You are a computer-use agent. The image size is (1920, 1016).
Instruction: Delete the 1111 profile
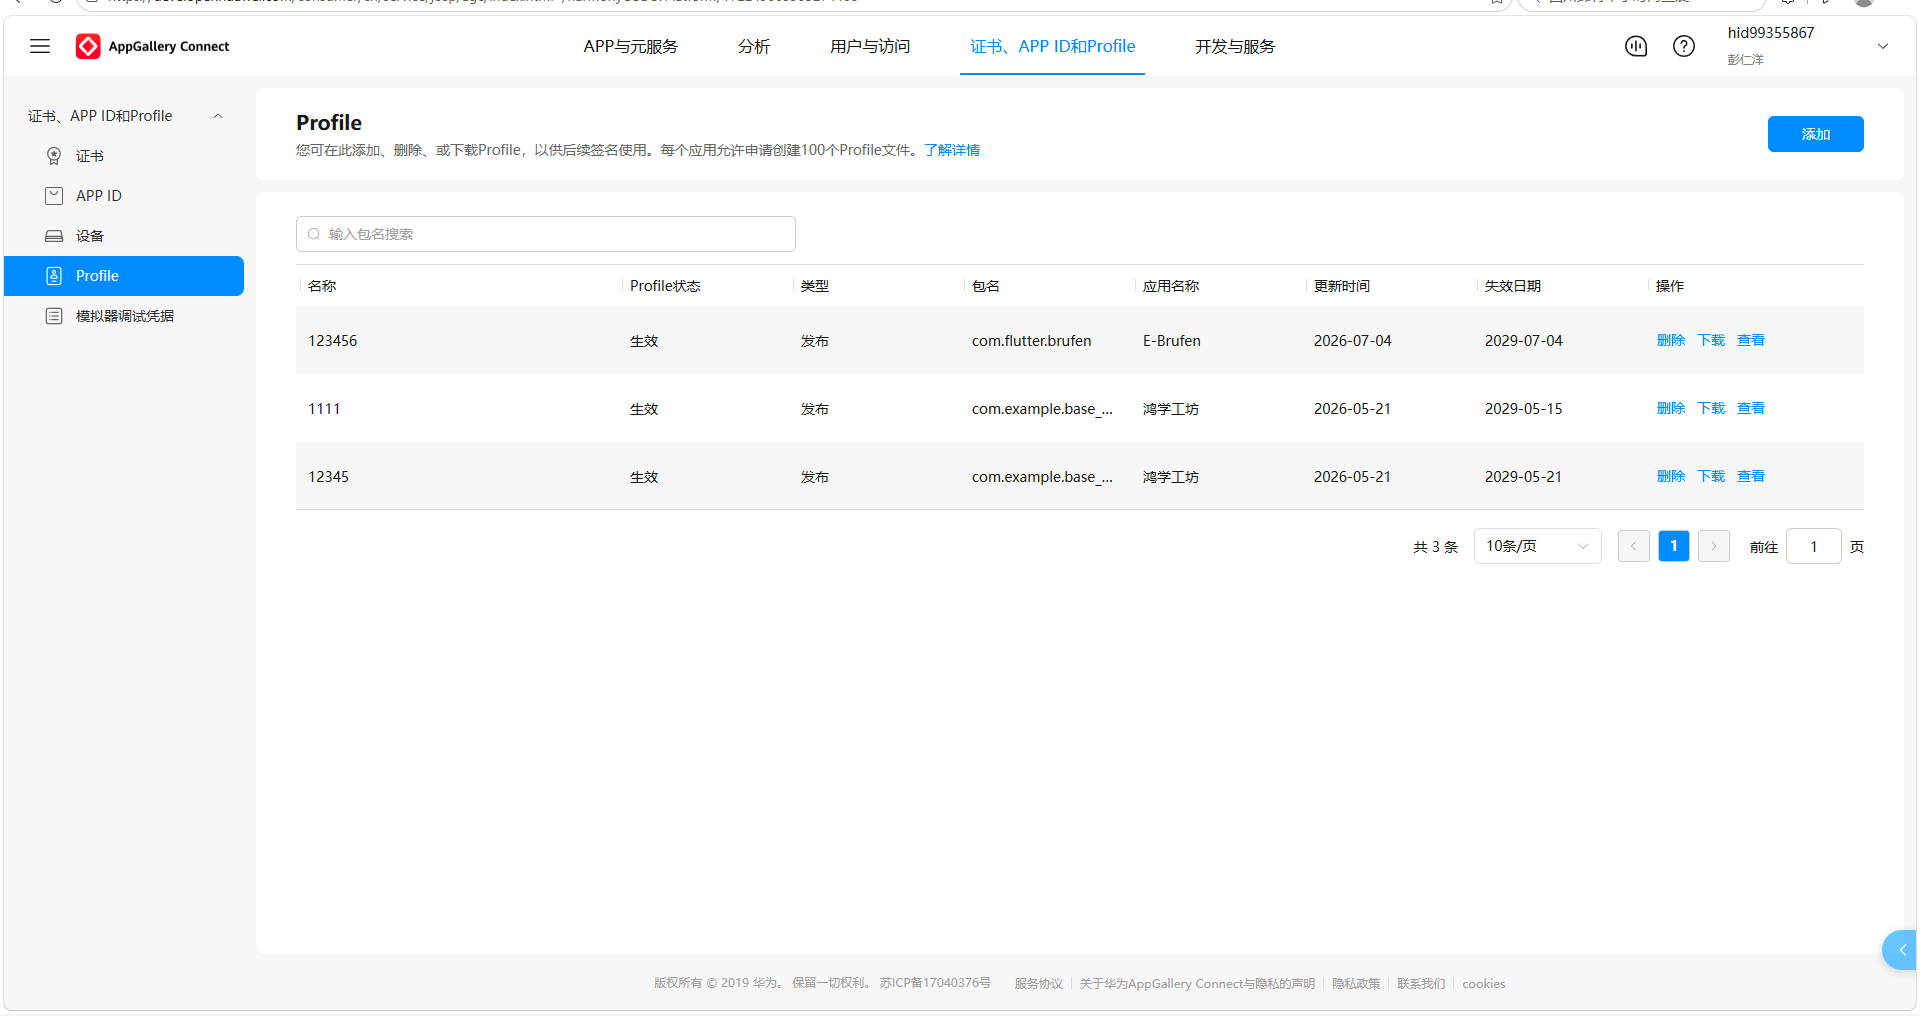tap(1671, 408)
